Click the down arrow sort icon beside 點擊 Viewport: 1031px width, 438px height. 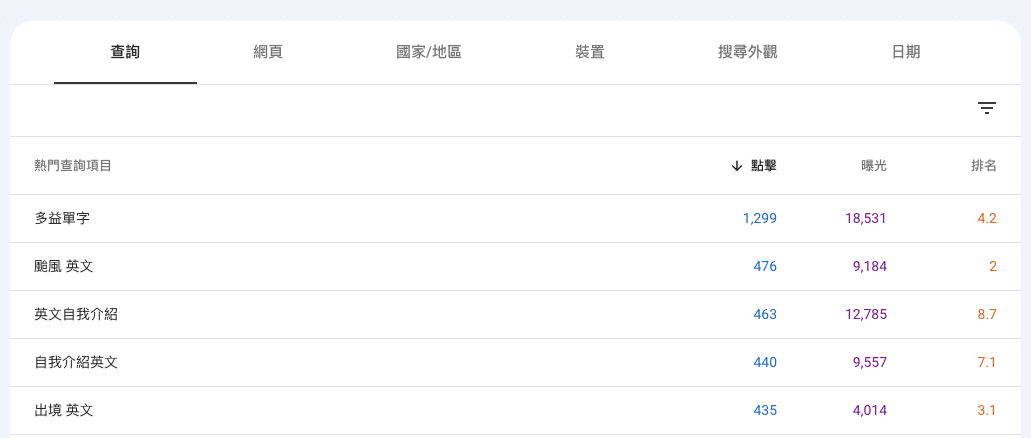(x=737, y=166)
